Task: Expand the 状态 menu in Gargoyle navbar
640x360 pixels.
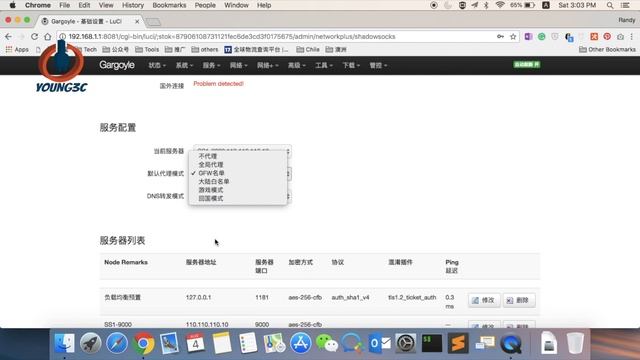Action: 157,65
